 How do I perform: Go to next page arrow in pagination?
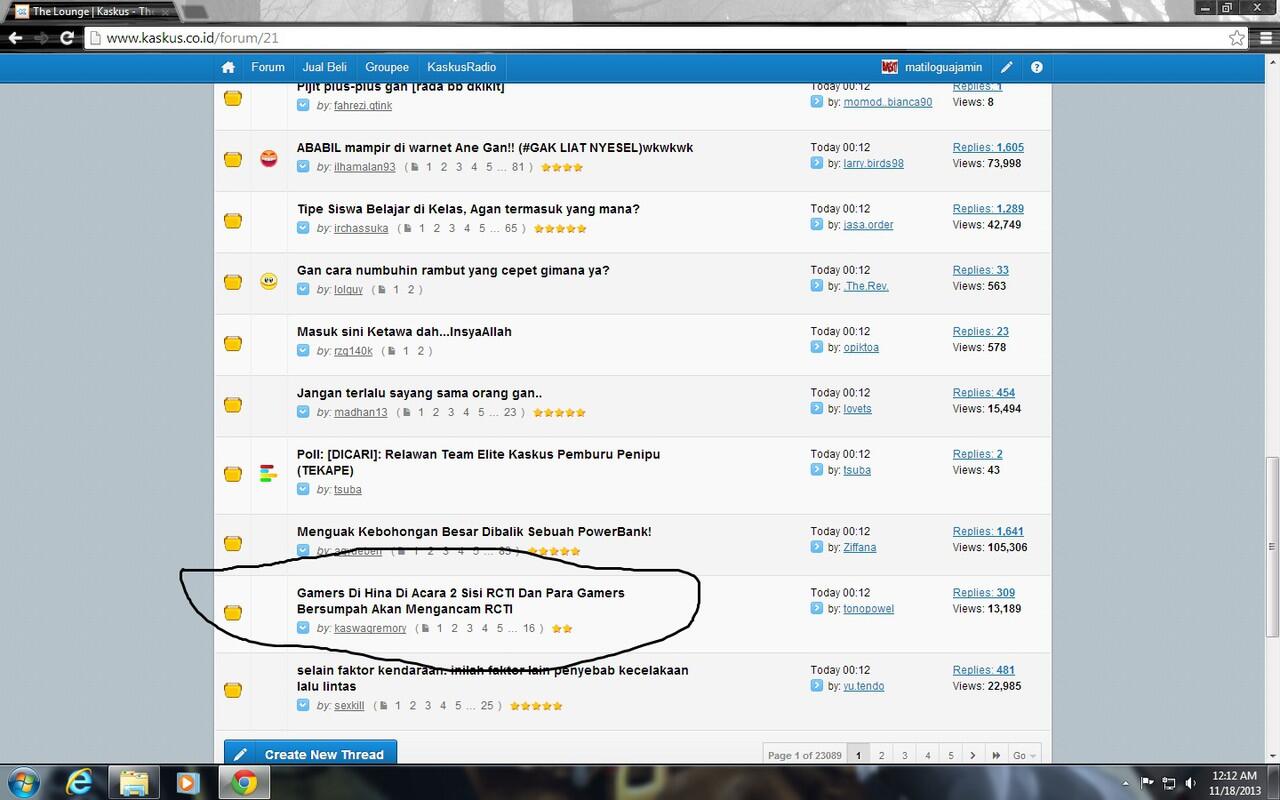tap(974, 755)
